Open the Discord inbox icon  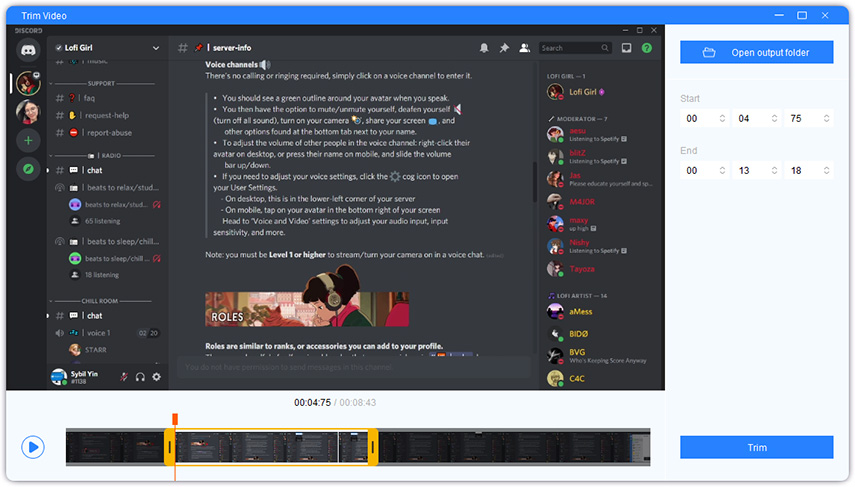tap(627, 48)
